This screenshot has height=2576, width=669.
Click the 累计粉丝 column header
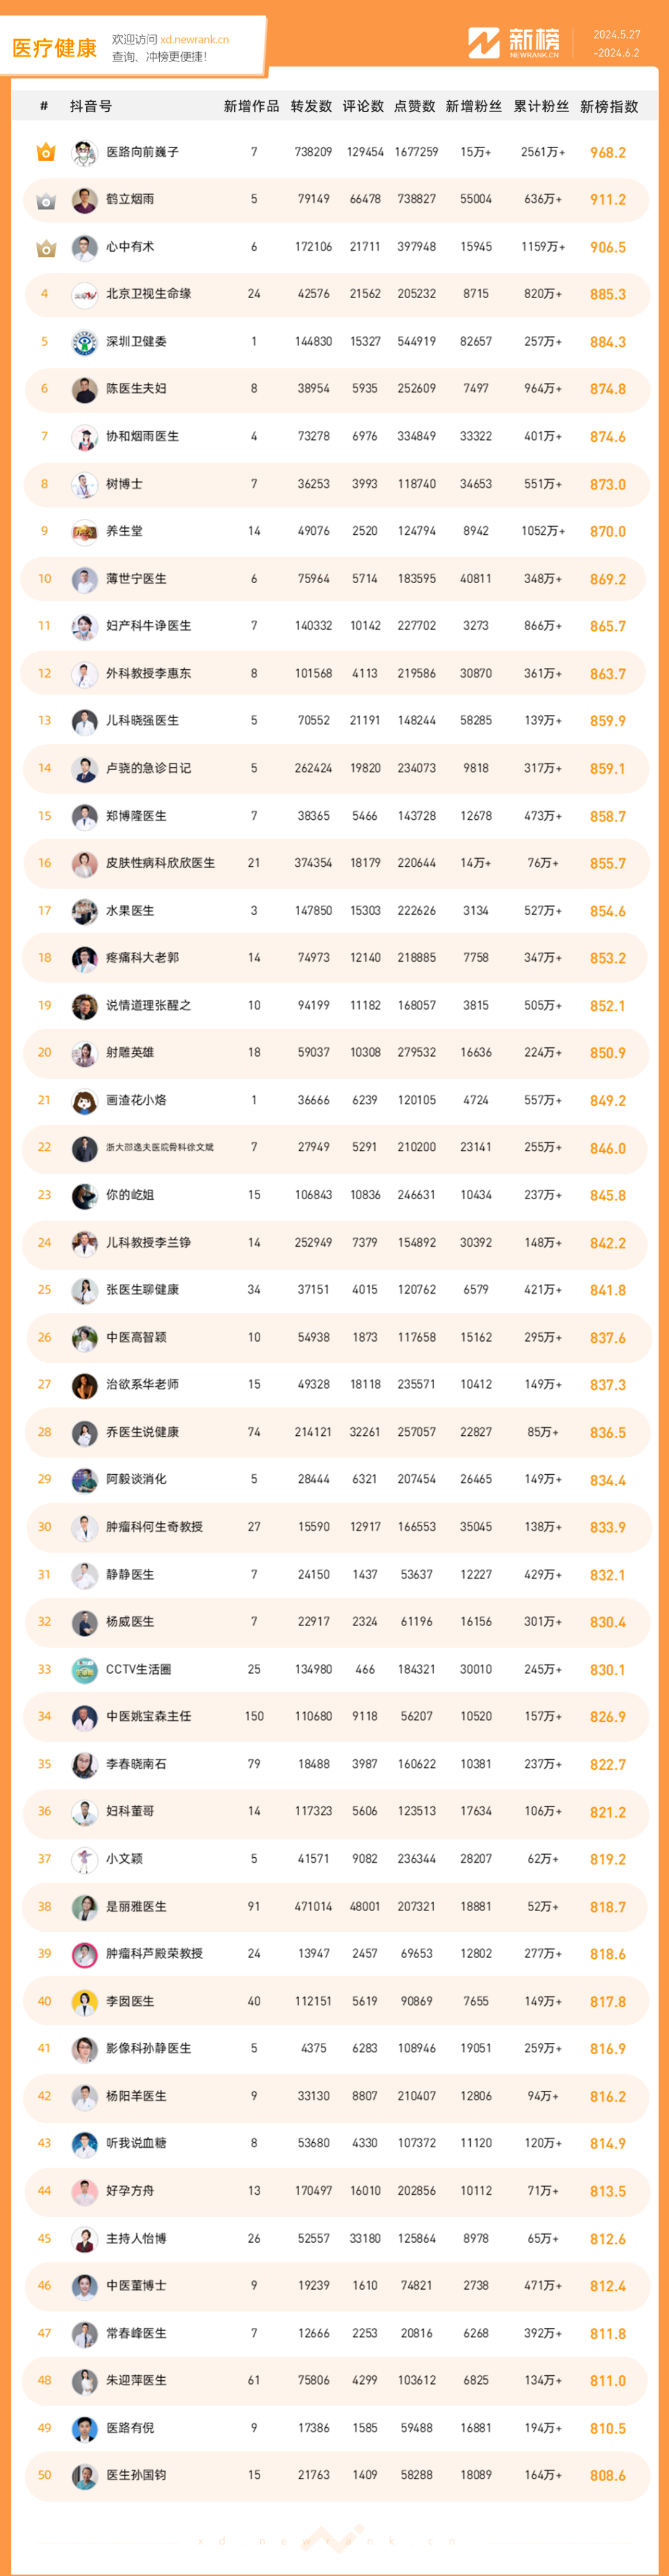(541, 106)
